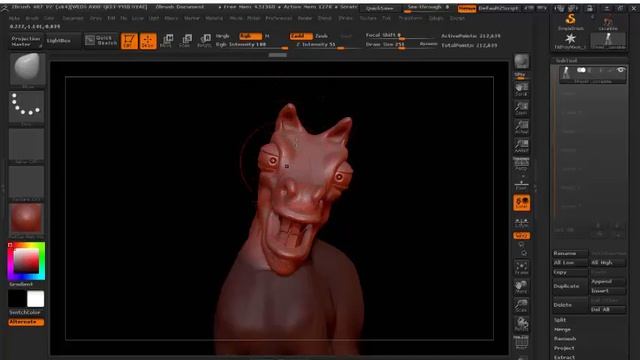Open the empty alpha slot
This screenshot has width=640, height=360.
point(27,144)
